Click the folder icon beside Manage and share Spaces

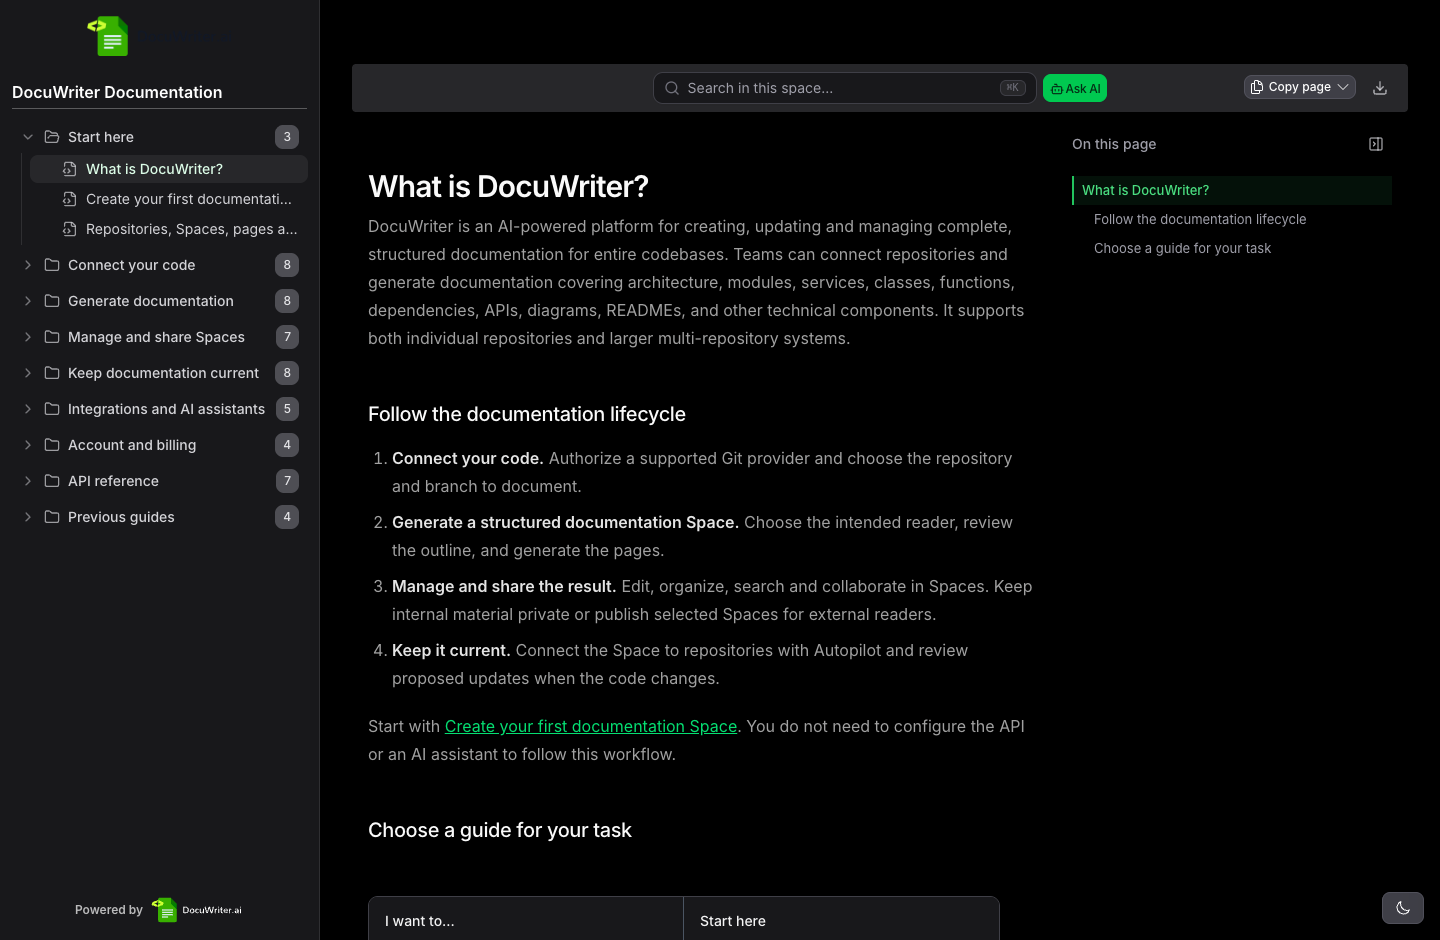point(52,337)
